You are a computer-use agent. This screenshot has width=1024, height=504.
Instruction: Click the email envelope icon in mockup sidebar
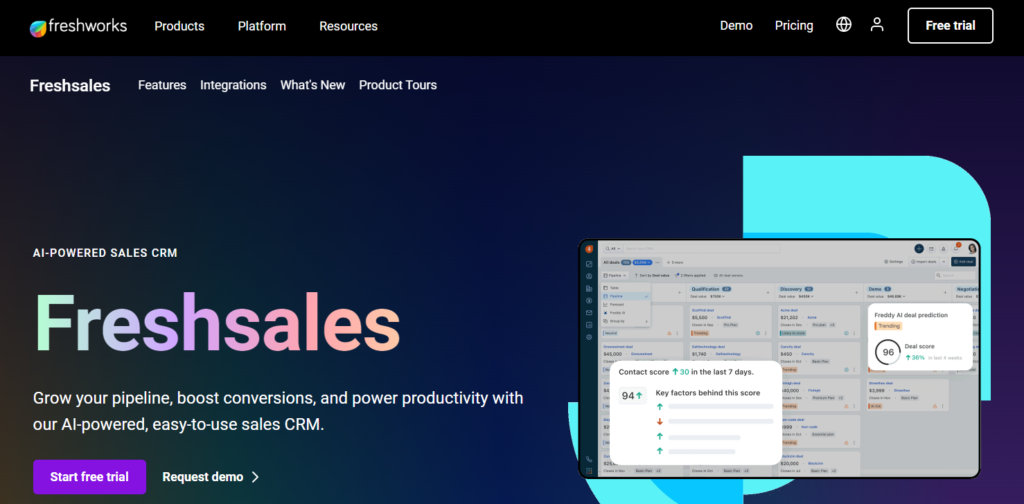coord(589,313)
